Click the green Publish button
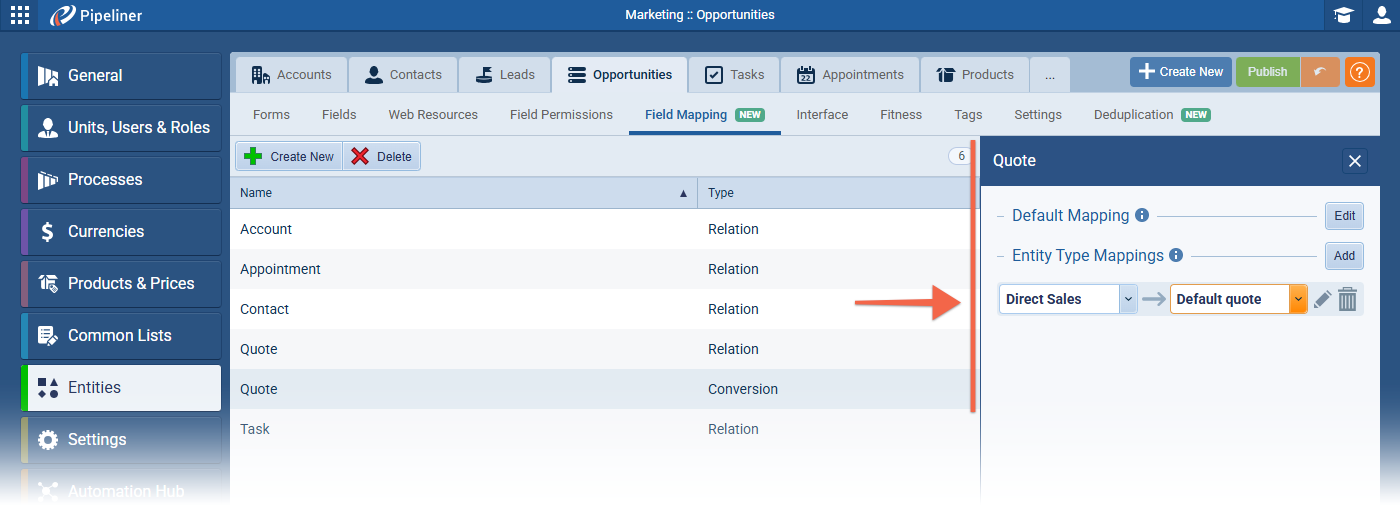Screen dimensions: 1400x505 pos(1267,72)
